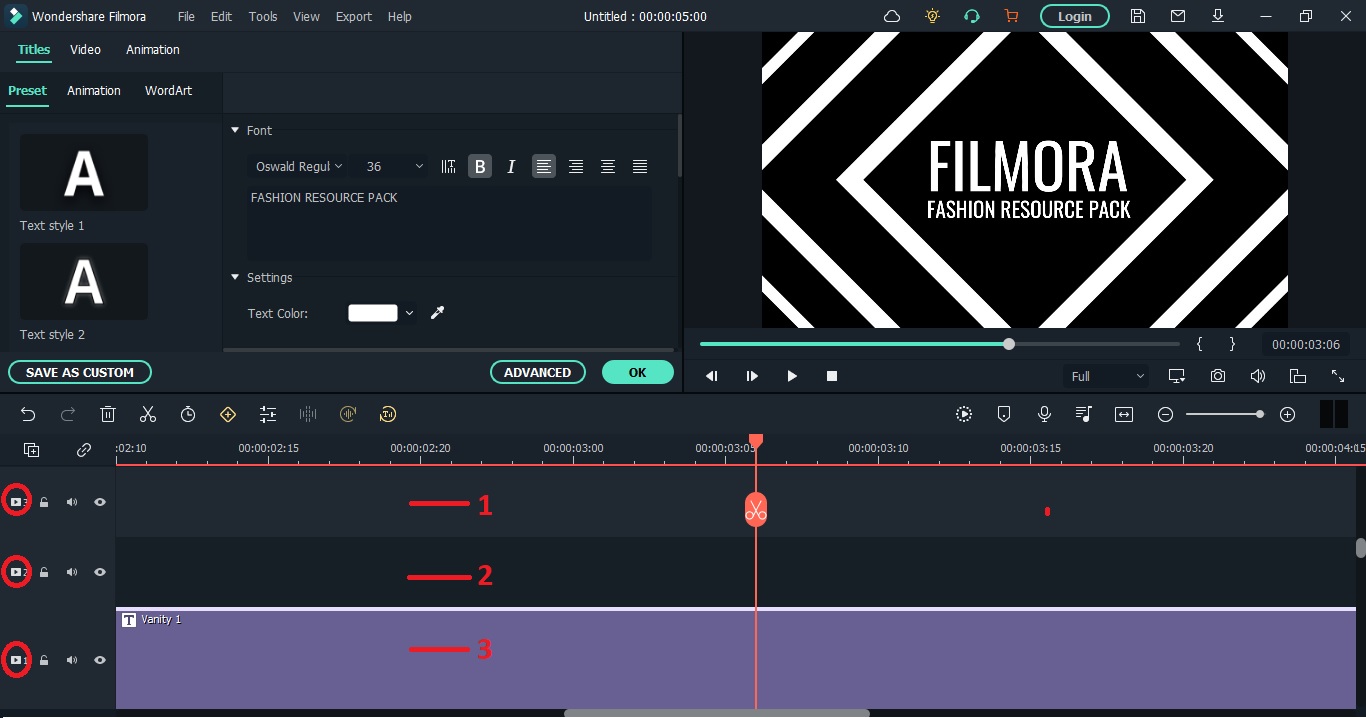This screenshot has height=718, width=1366.
Task: Open the Edit menu
Action: [221, 16]
